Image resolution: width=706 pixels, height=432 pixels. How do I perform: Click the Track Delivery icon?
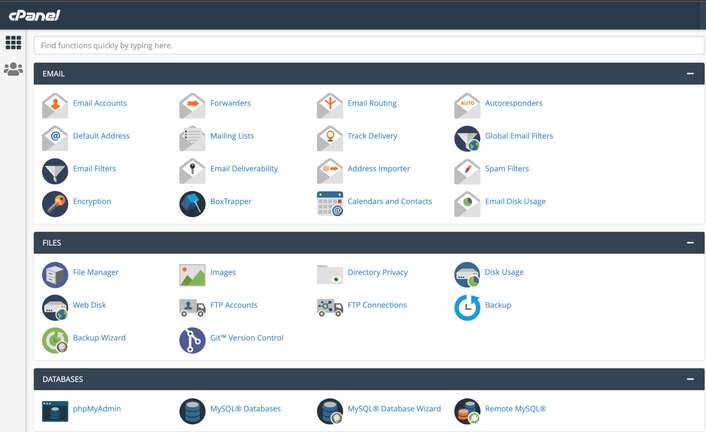330,138
